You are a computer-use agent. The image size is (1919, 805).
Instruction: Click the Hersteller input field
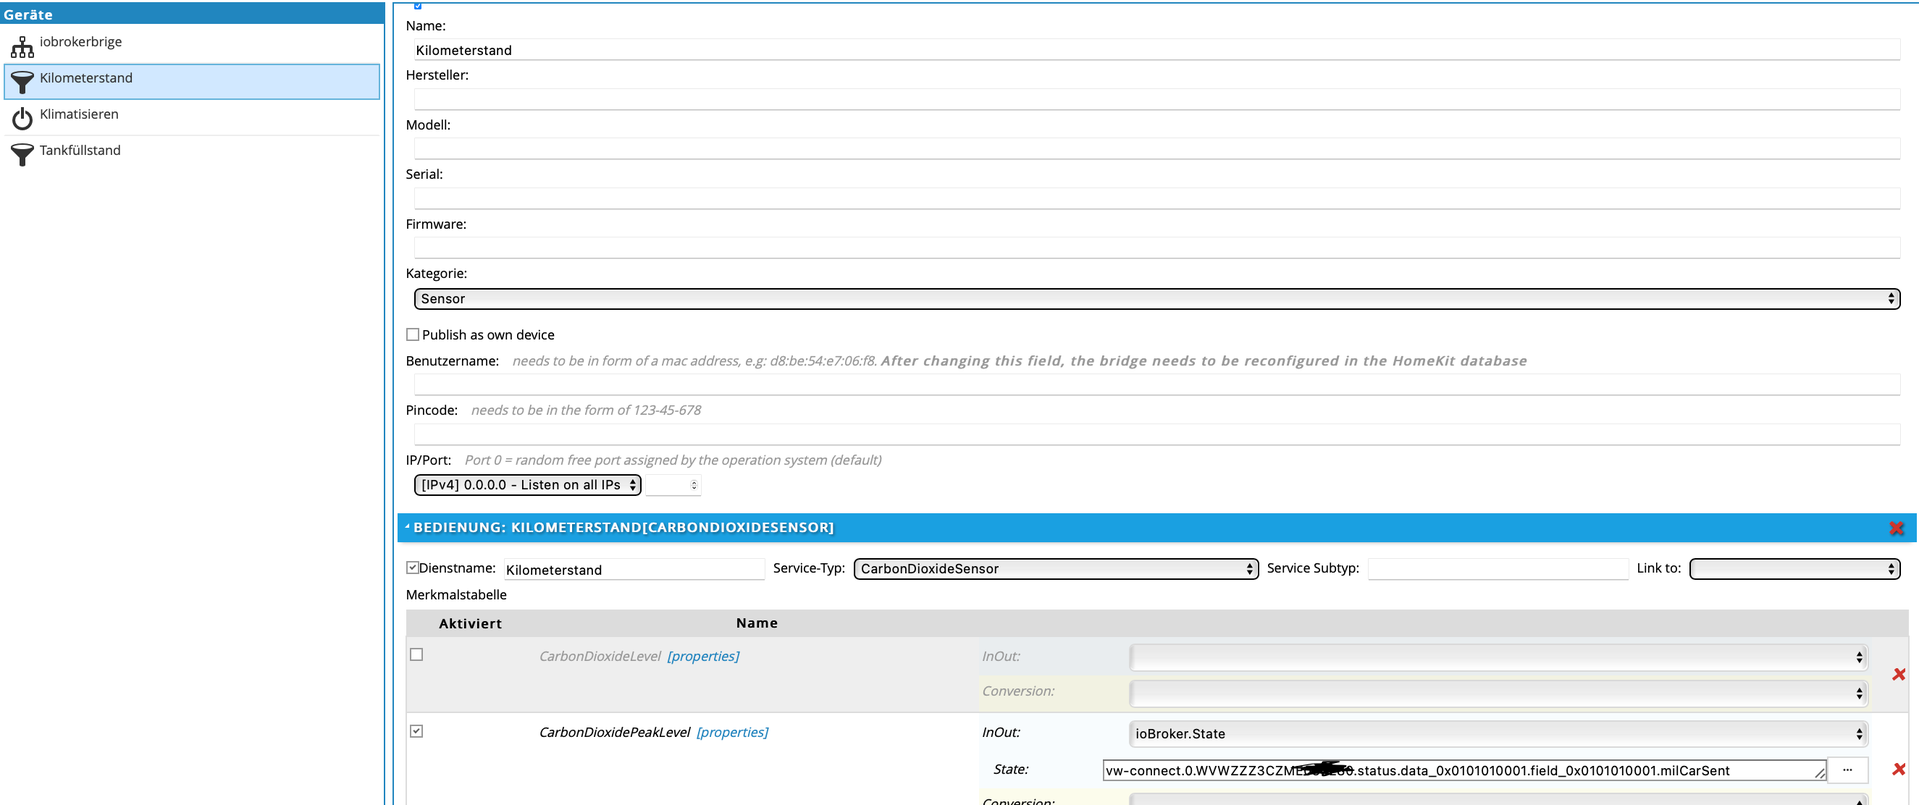click(x=1156, y=99)
